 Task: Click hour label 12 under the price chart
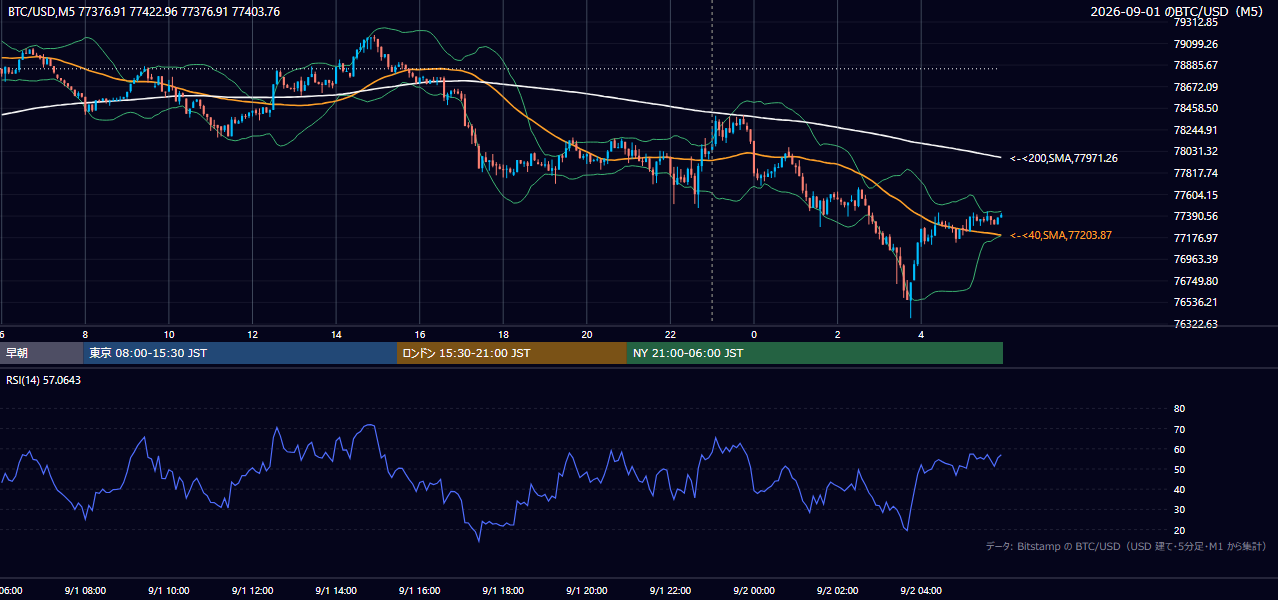(253, 334)
